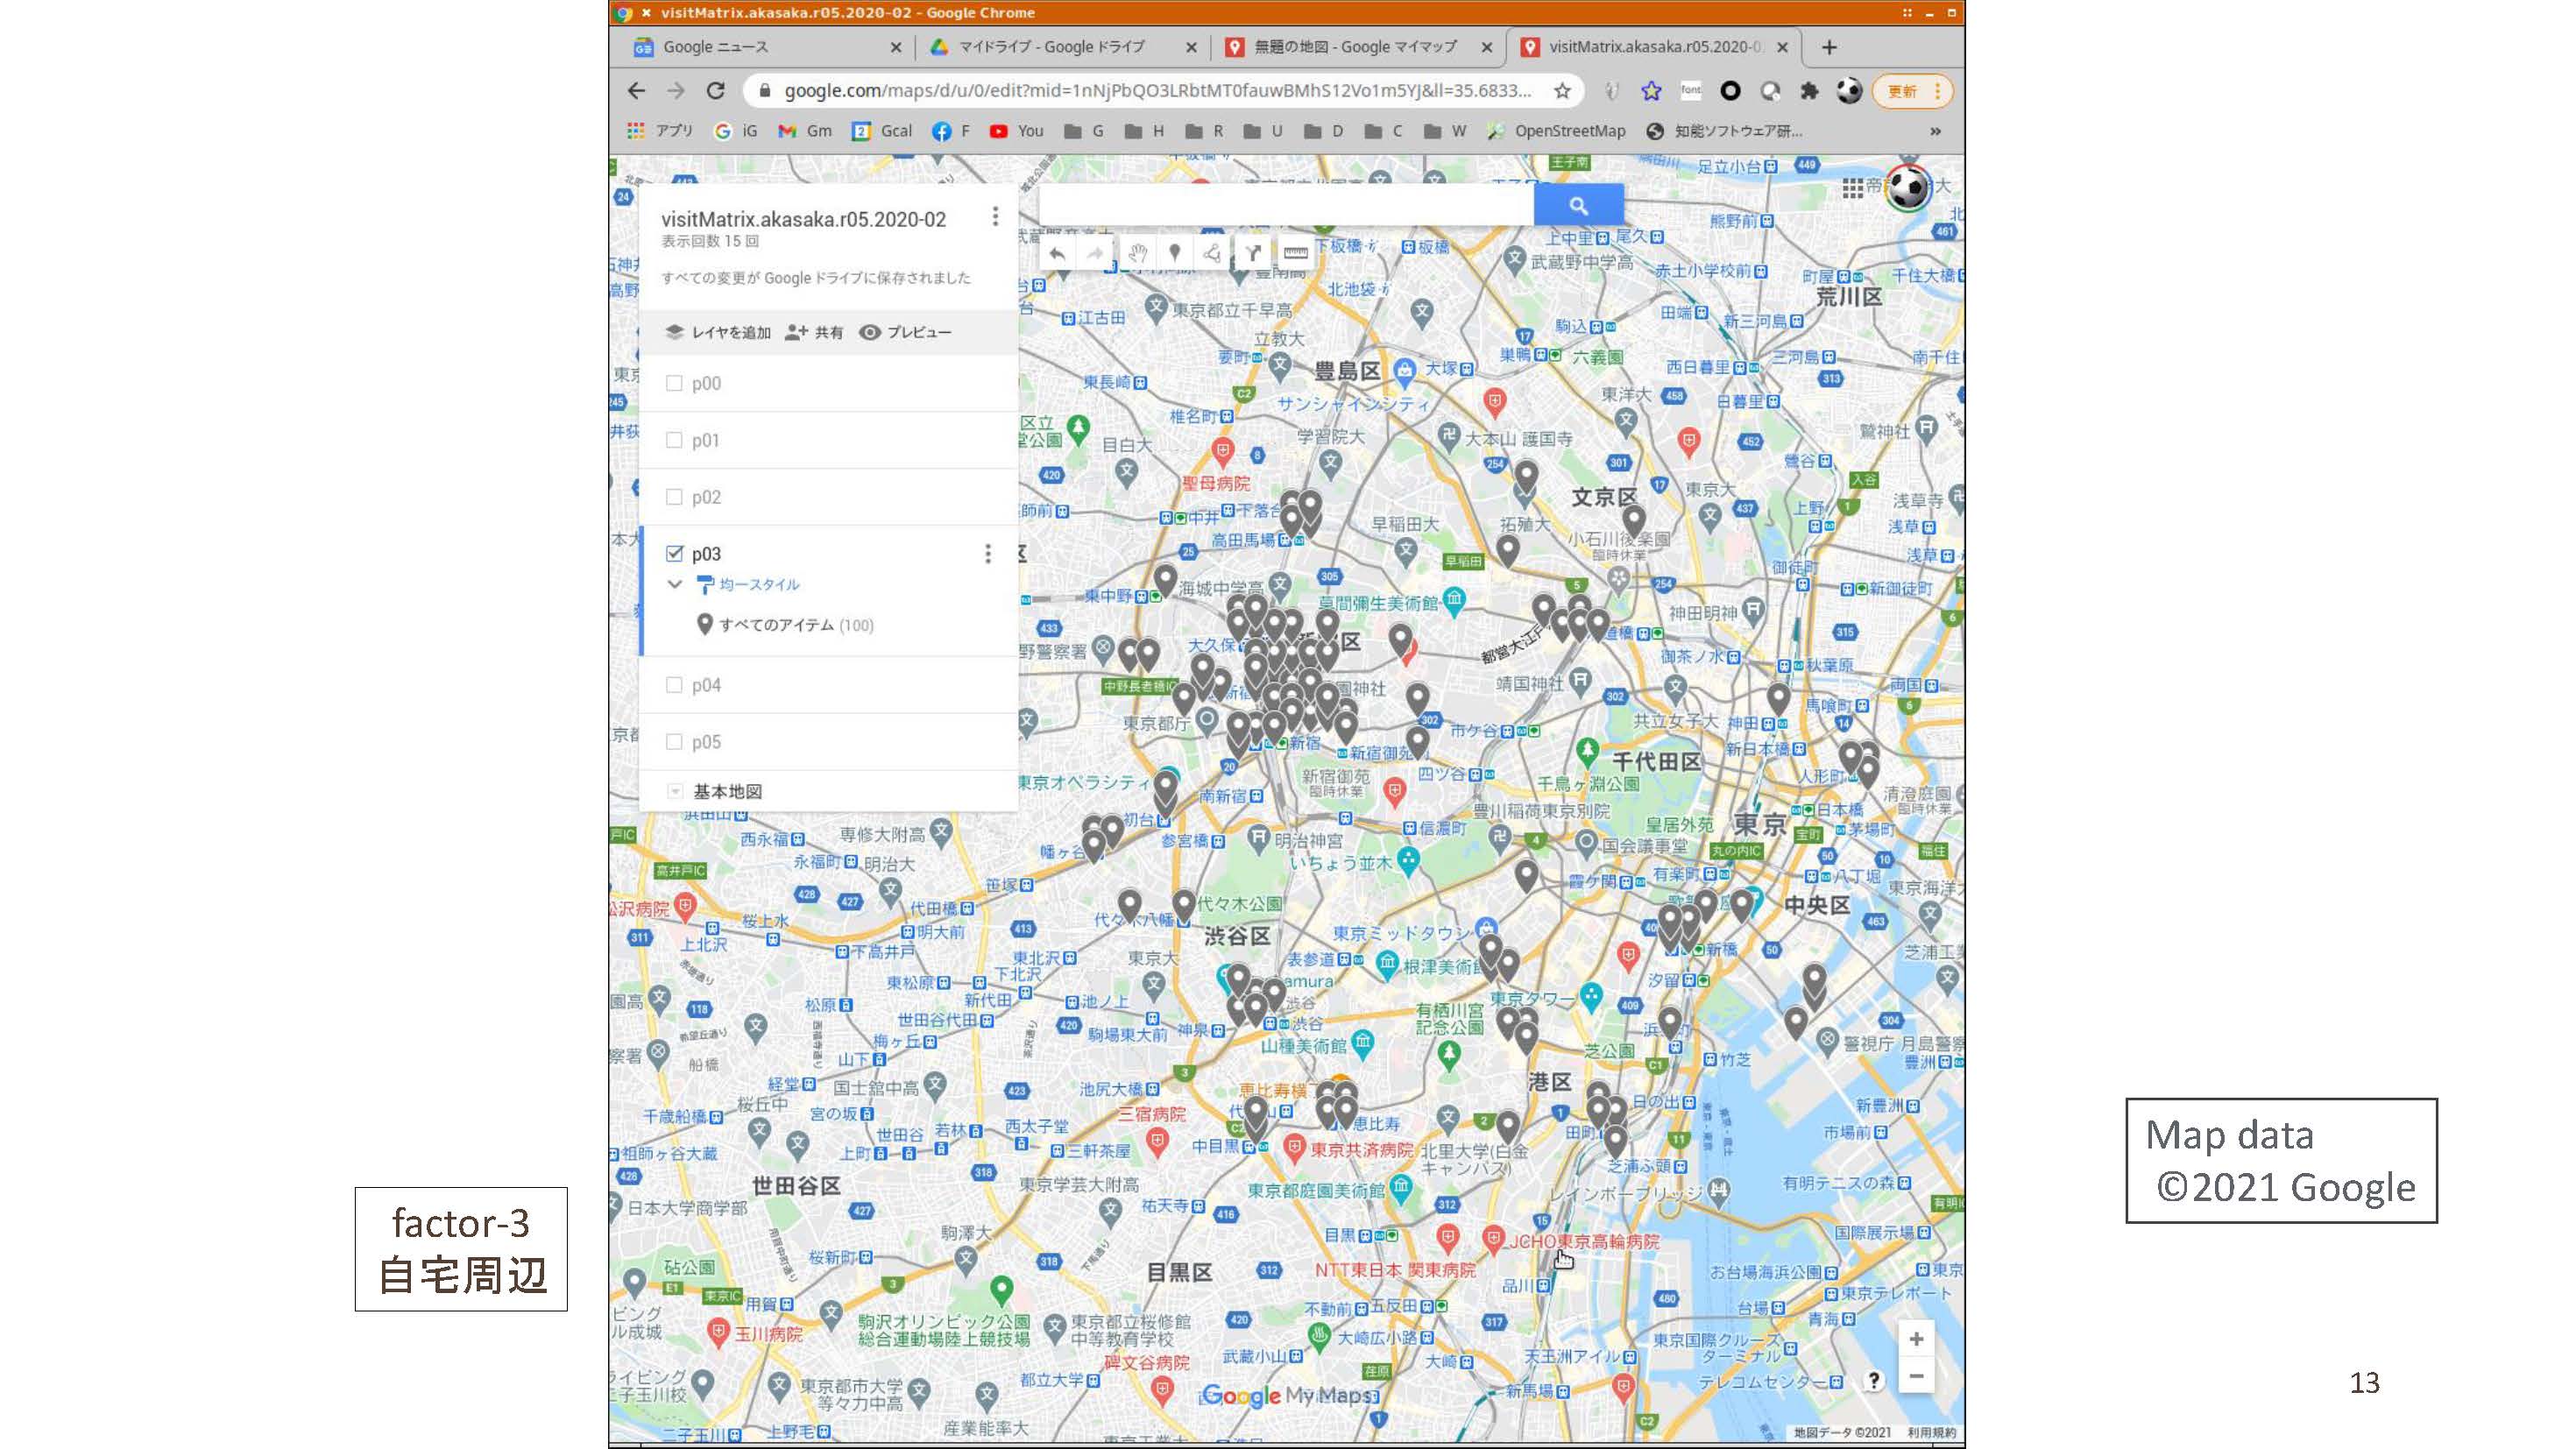
Task: Click the undo arrow in map toolbar
Action: click(x=1056, y=254)
